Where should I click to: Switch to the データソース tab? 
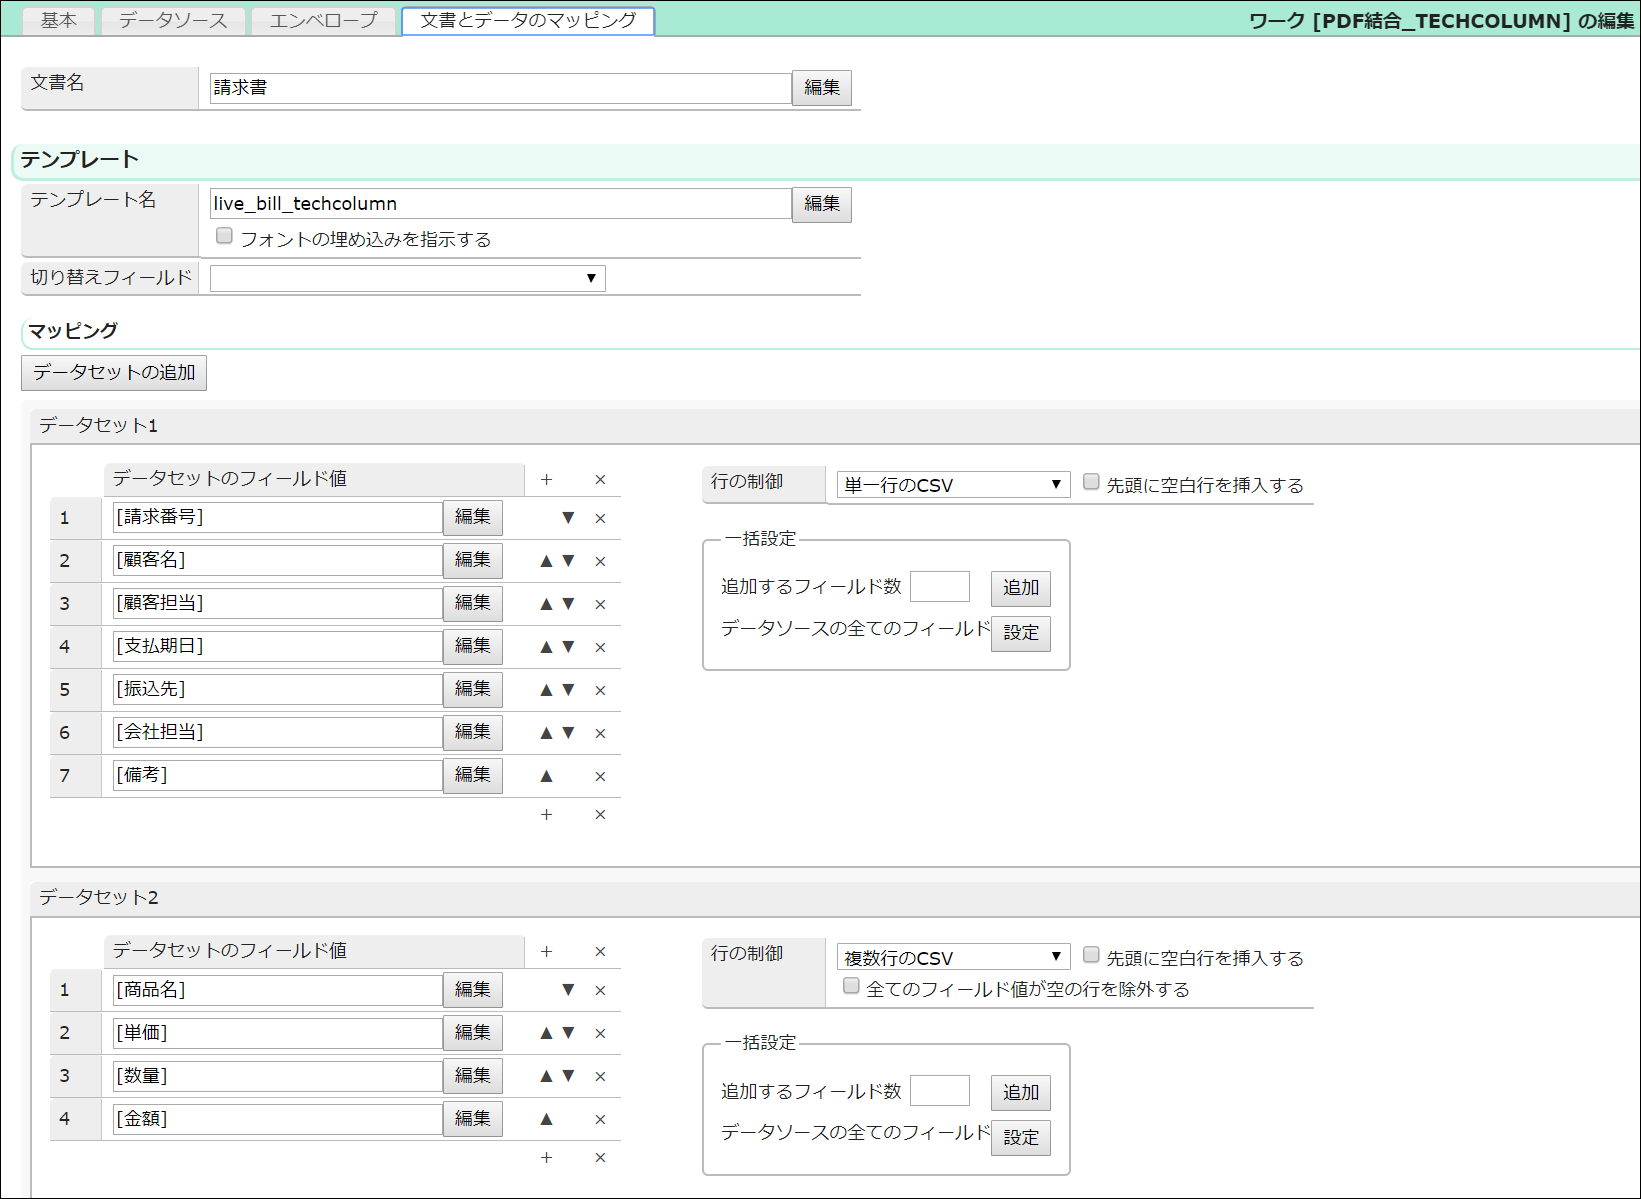[173, 20]
